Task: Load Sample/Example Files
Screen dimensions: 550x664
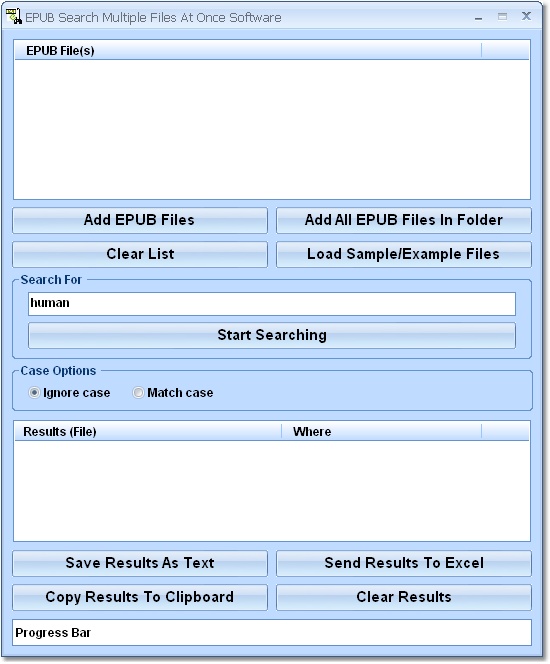Action: pyautogui.click(x=404, y=254)
